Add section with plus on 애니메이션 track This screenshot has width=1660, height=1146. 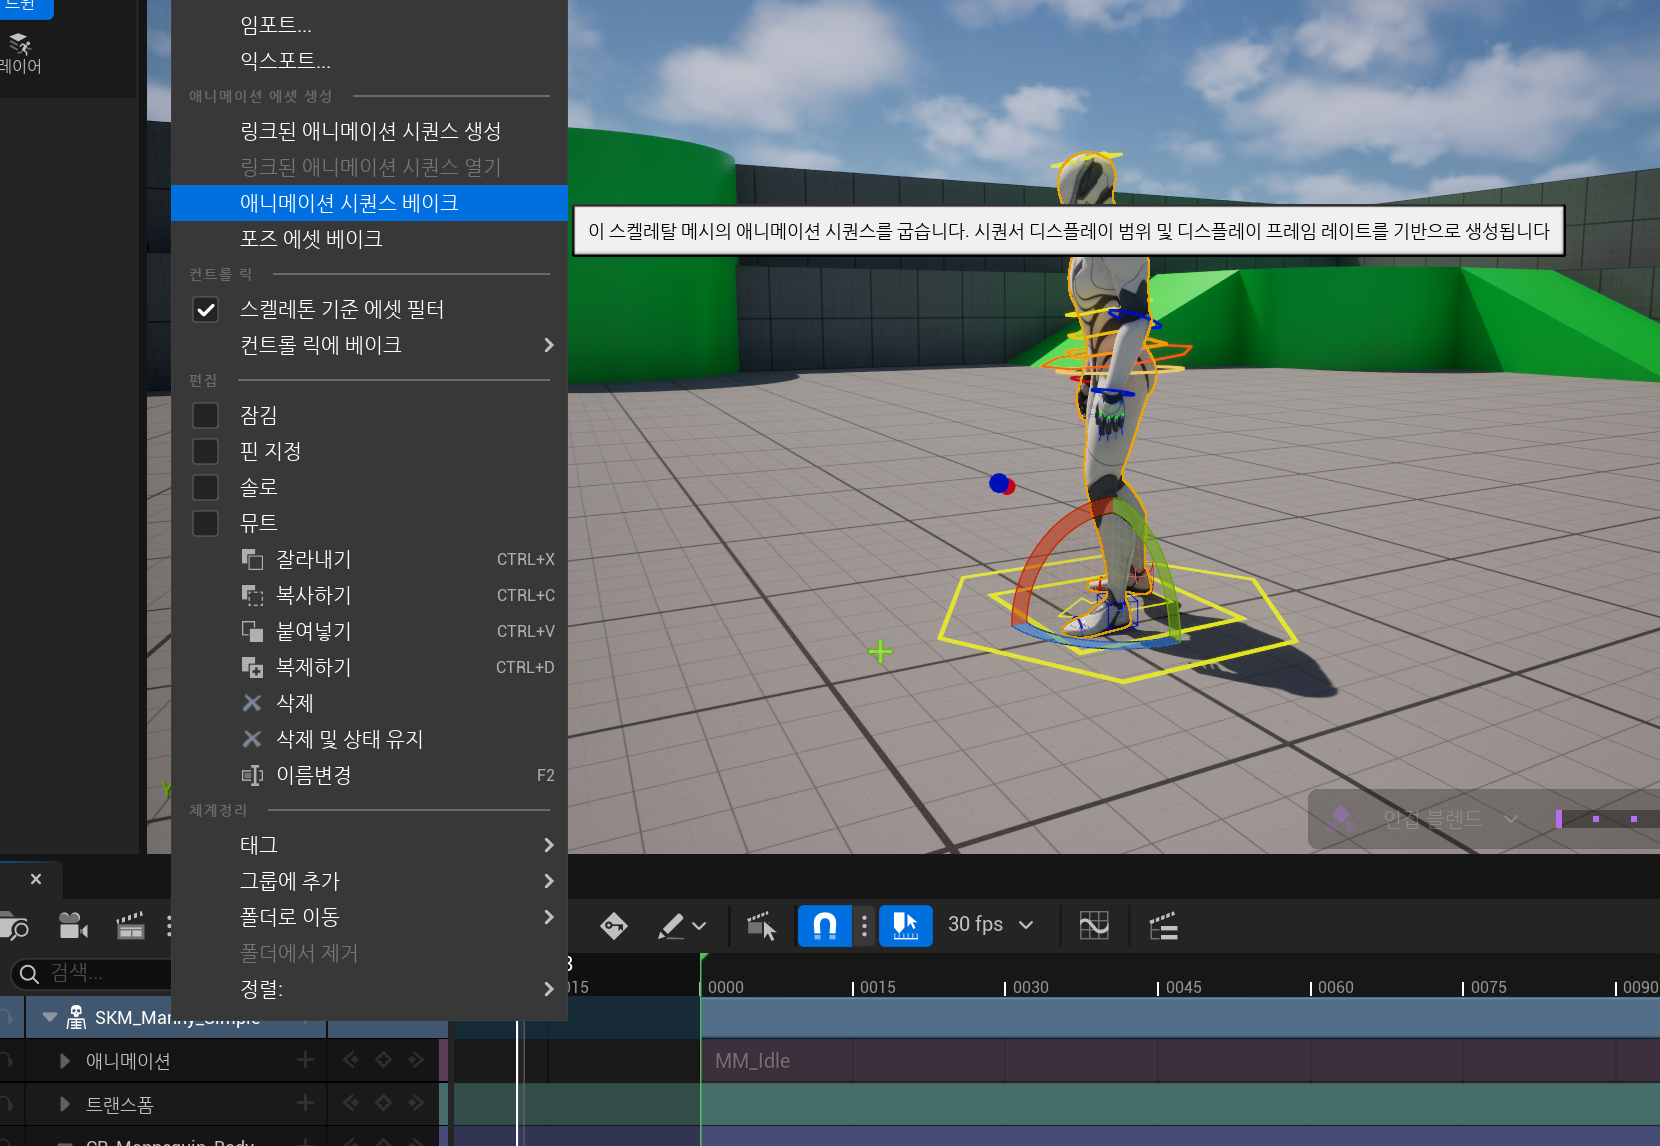point(305,1060)
